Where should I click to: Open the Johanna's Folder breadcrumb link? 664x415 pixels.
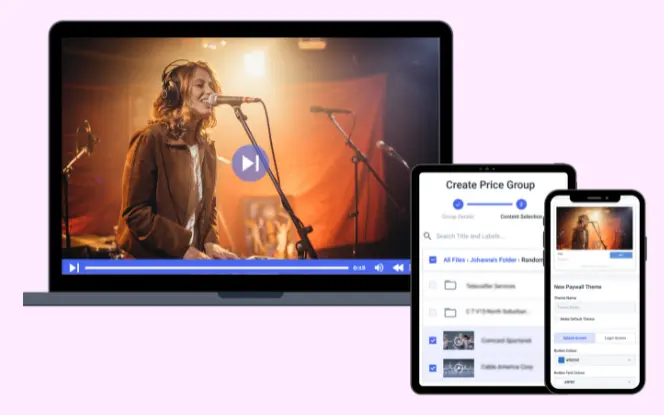pos(493,260)
